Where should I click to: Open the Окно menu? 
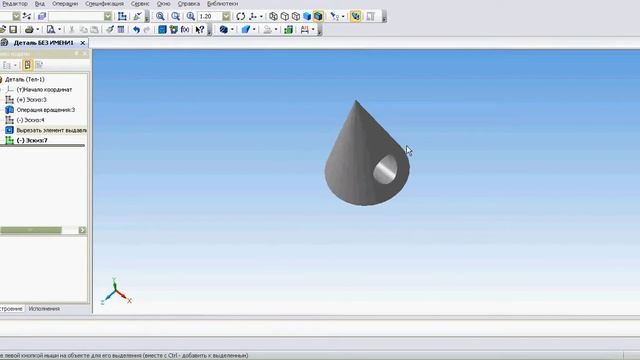pyautogui.click(x=164, y=4)
